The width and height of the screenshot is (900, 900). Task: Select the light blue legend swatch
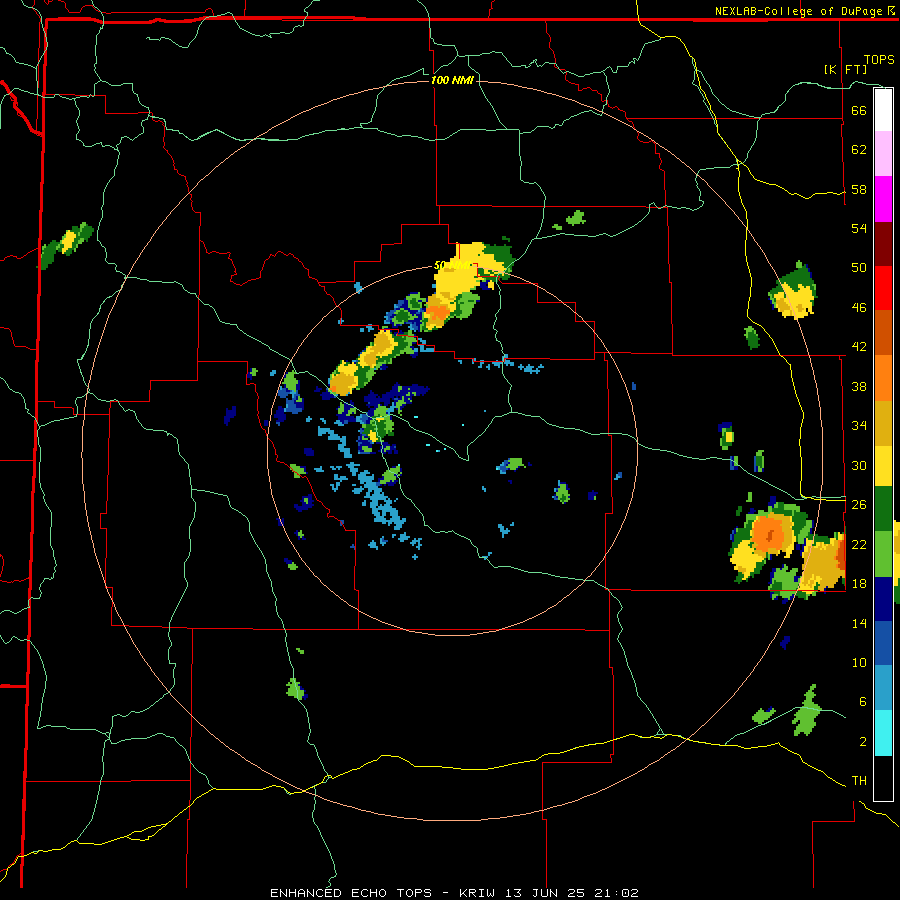tap(883, 688)
